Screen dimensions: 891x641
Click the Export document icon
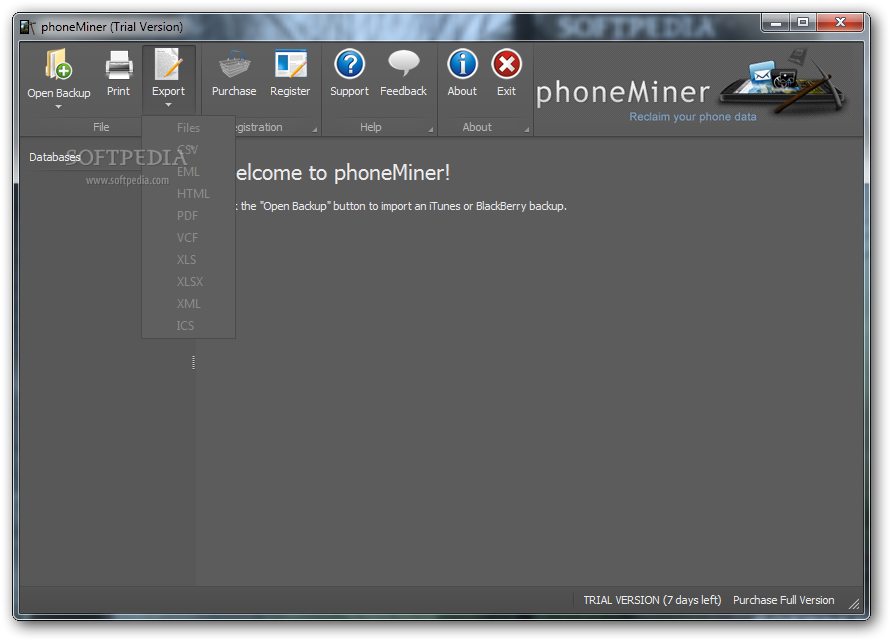168,64
